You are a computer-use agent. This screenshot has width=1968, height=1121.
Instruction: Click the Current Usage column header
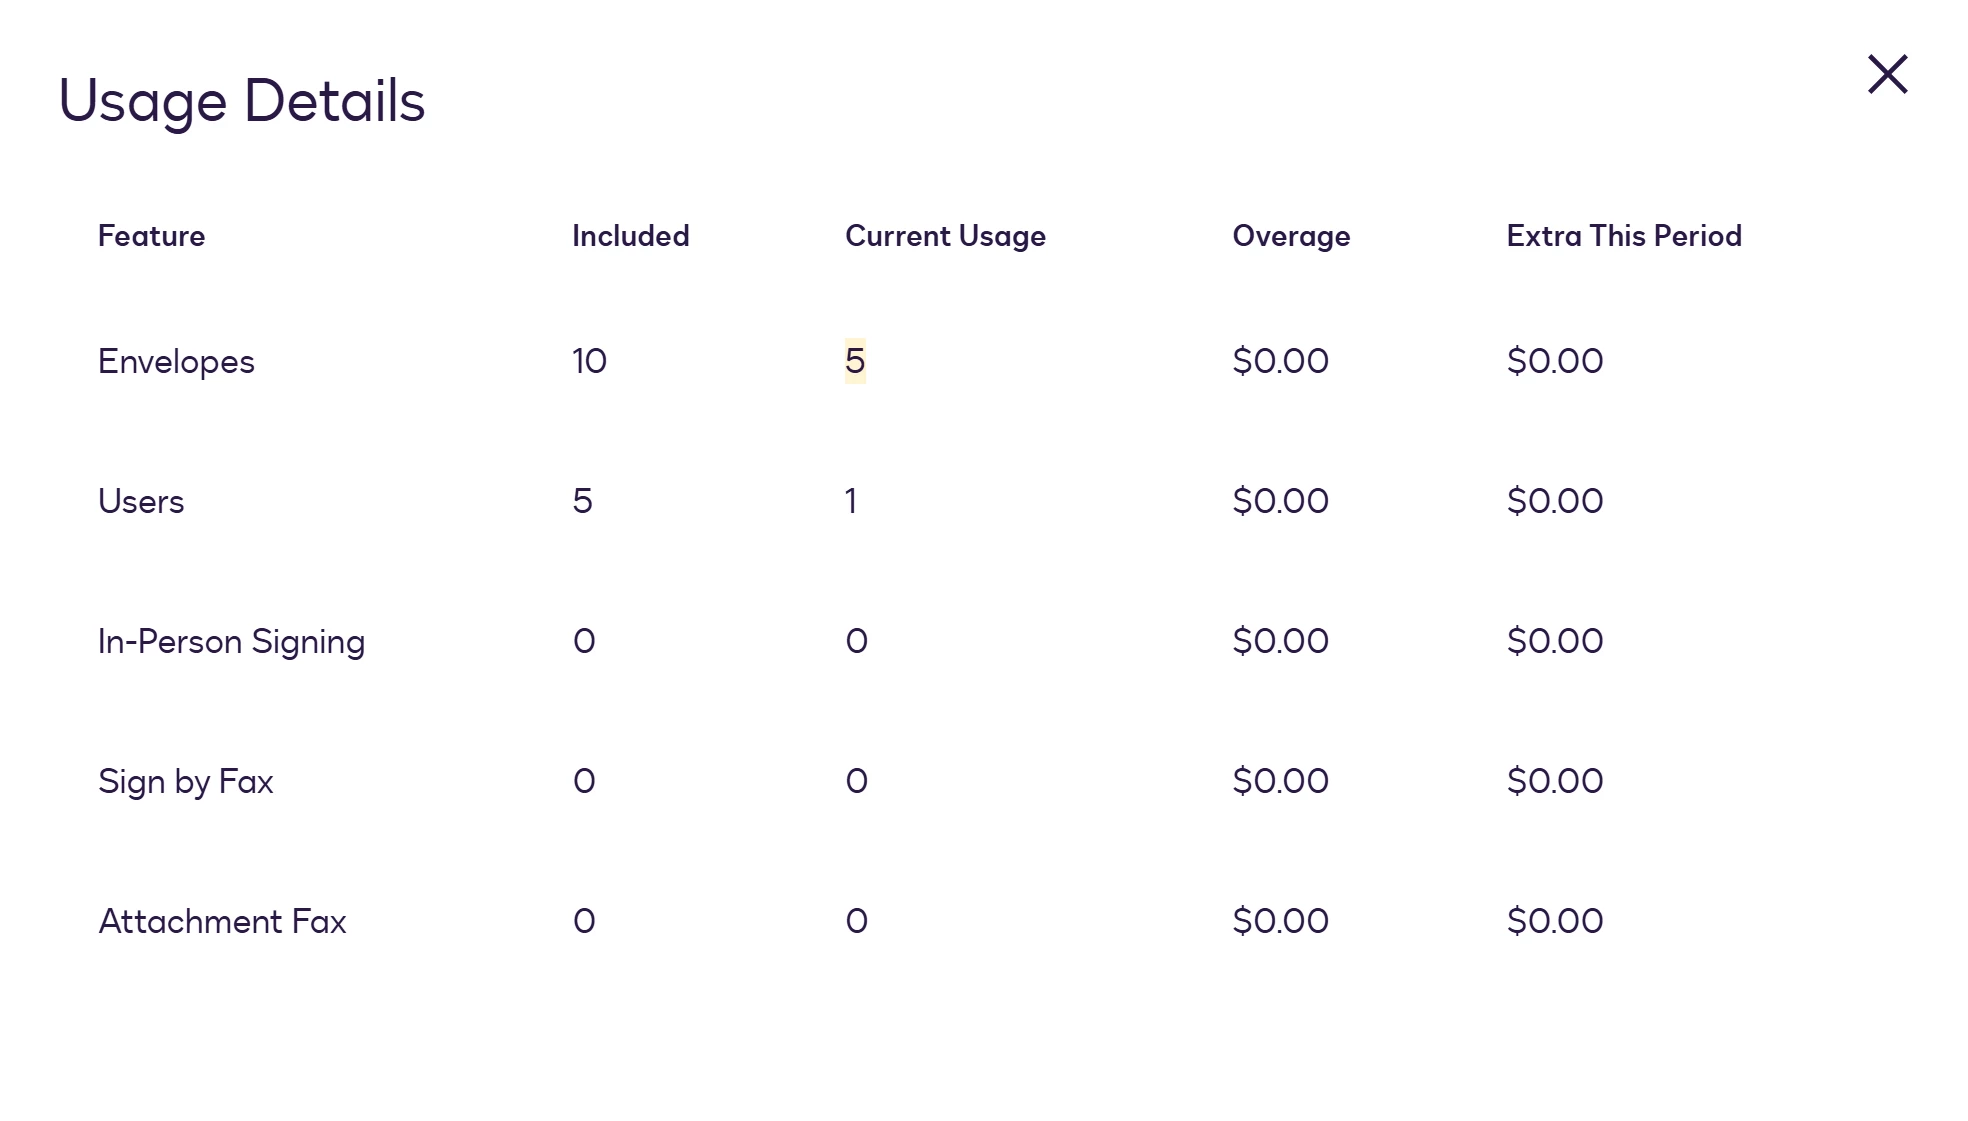945,236
